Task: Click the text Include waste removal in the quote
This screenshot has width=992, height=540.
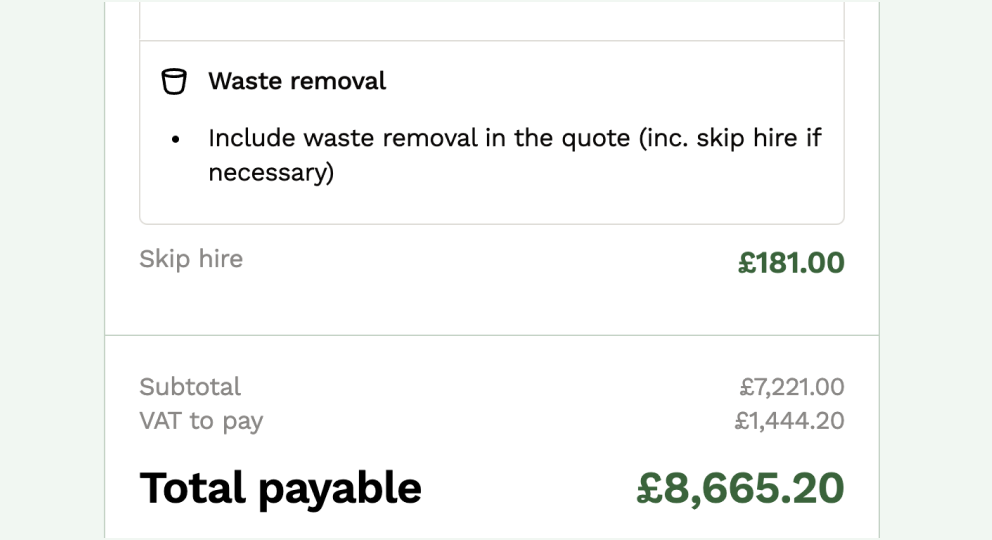Action: click(419, 138)
